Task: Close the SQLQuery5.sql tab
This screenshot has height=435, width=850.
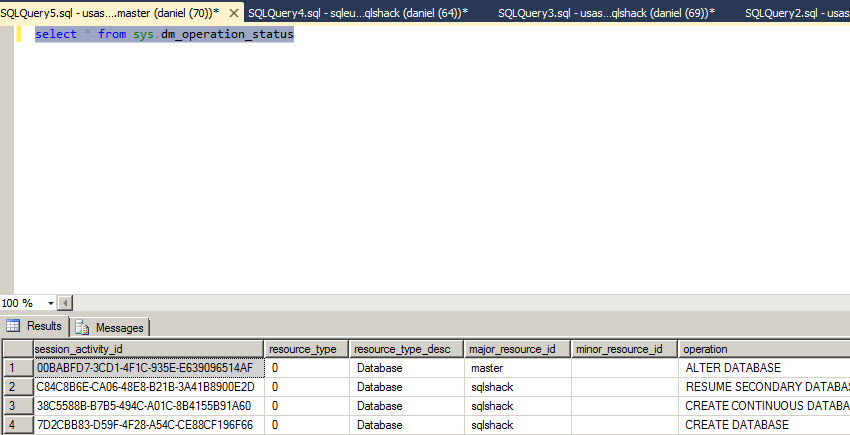Action: click(234, 13)
